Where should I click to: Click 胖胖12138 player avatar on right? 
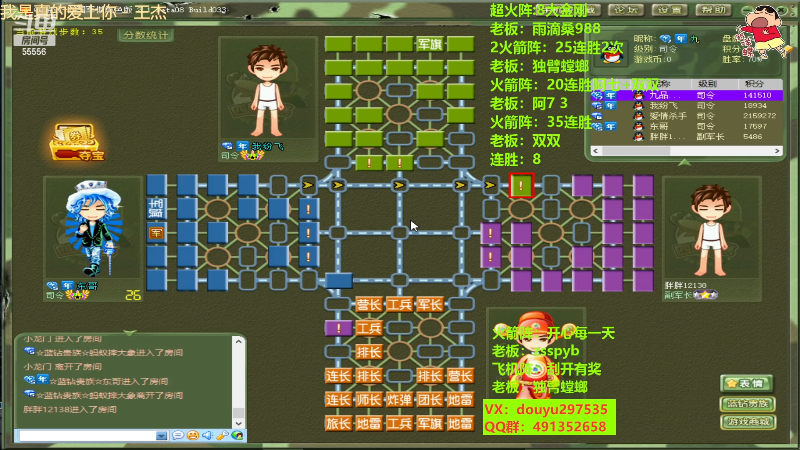pyautogui.click(x=711, y=230)
